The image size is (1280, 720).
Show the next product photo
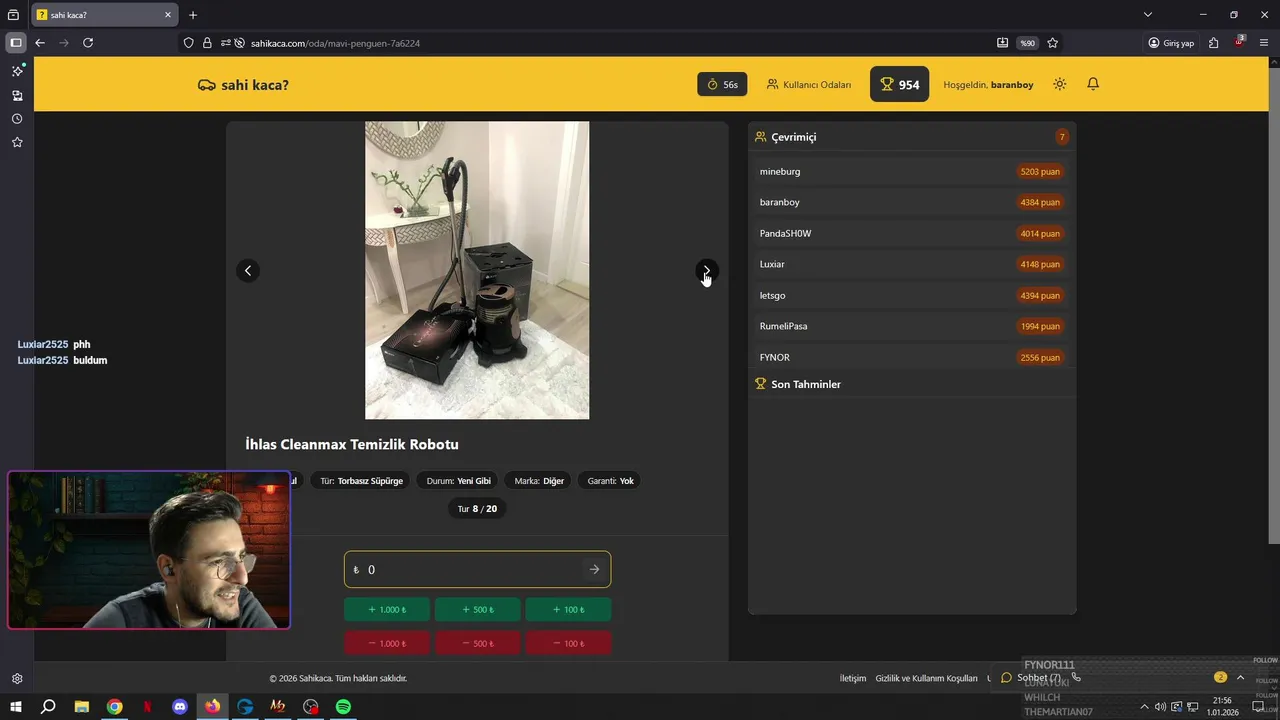pyautogui.click(x=706, y=271)
